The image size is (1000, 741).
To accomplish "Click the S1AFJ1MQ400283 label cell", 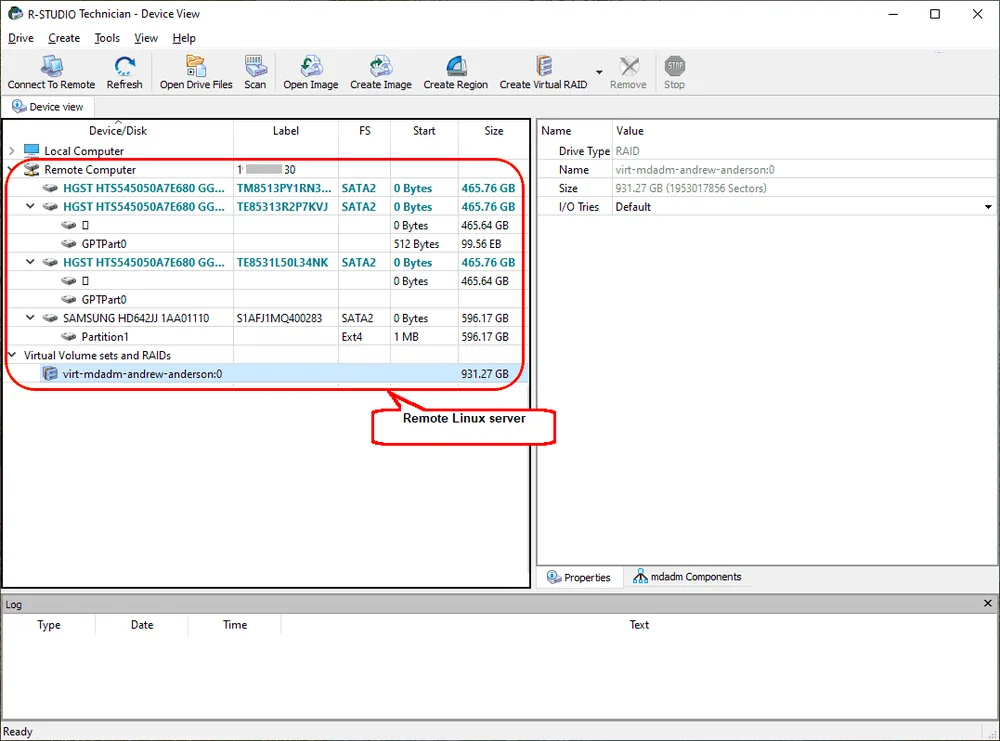I will 286,318.
